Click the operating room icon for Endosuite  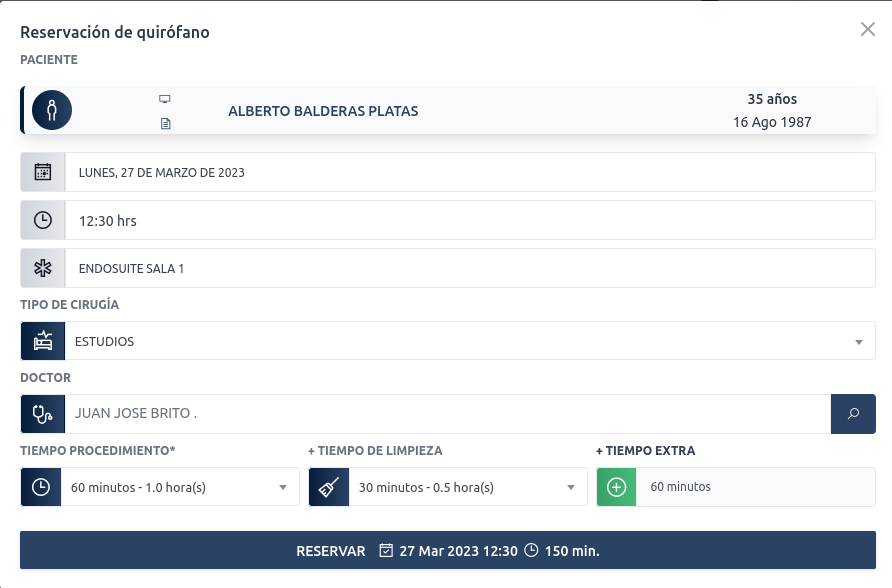point(43,268)
